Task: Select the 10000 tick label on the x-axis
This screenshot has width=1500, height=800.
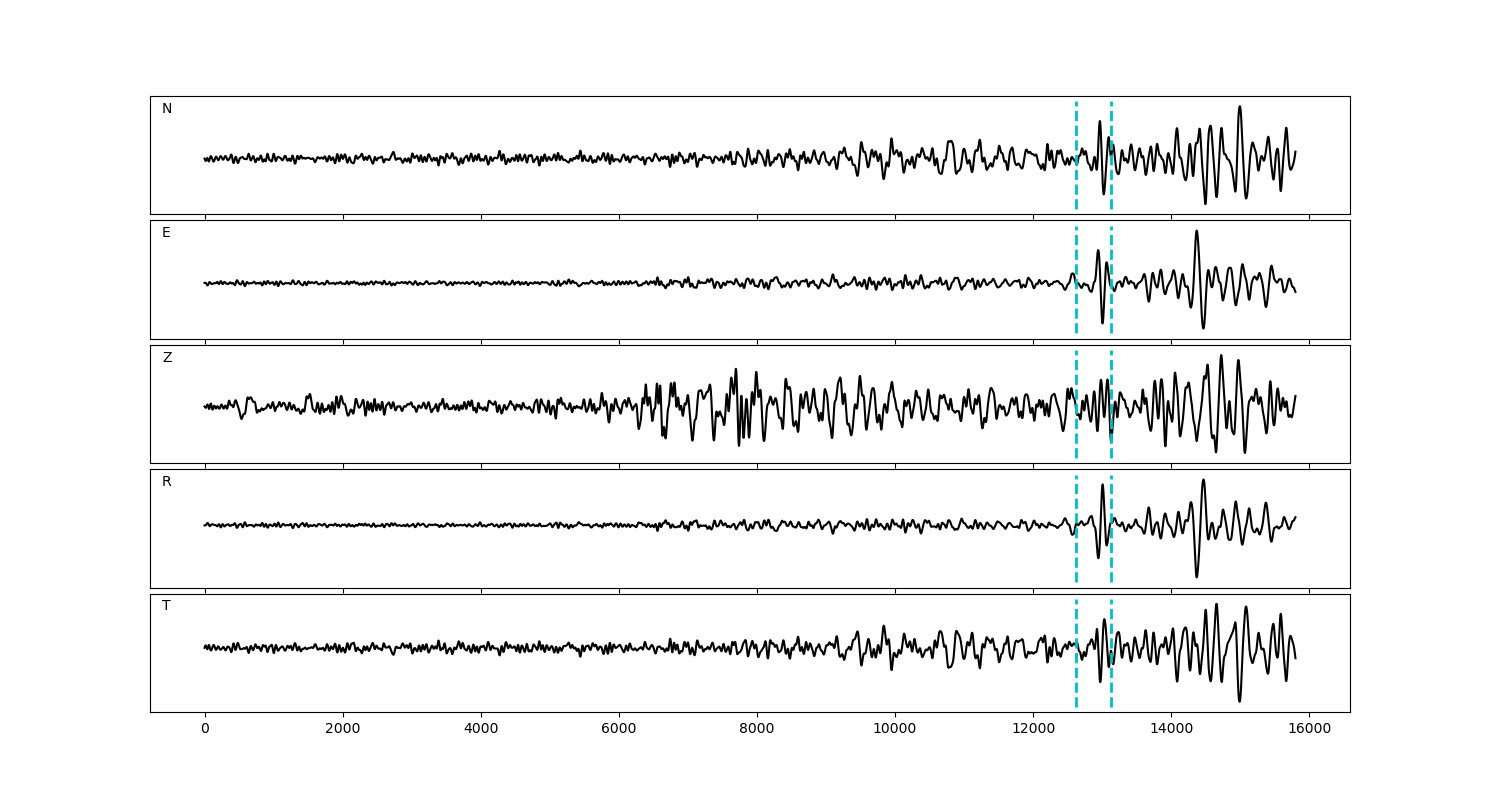Action: (895, 729)
